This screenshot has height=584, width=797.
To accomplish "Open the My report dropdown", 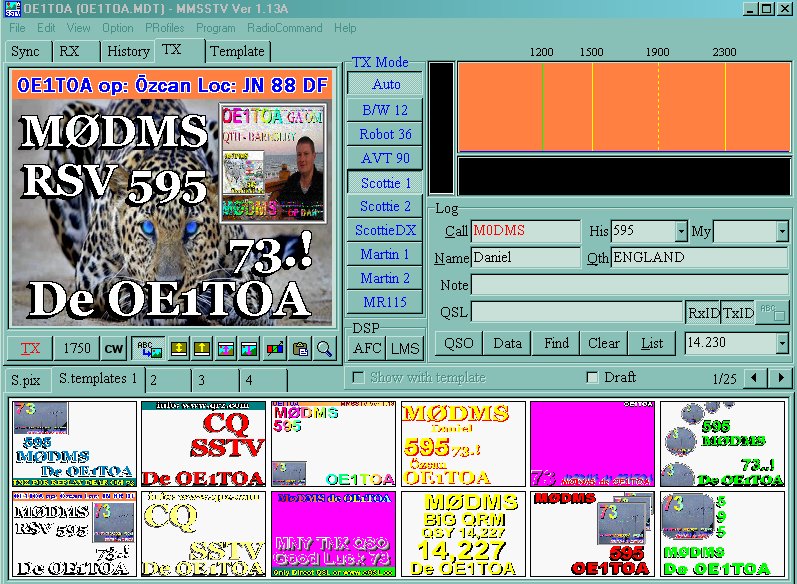I will click(781, 231).
